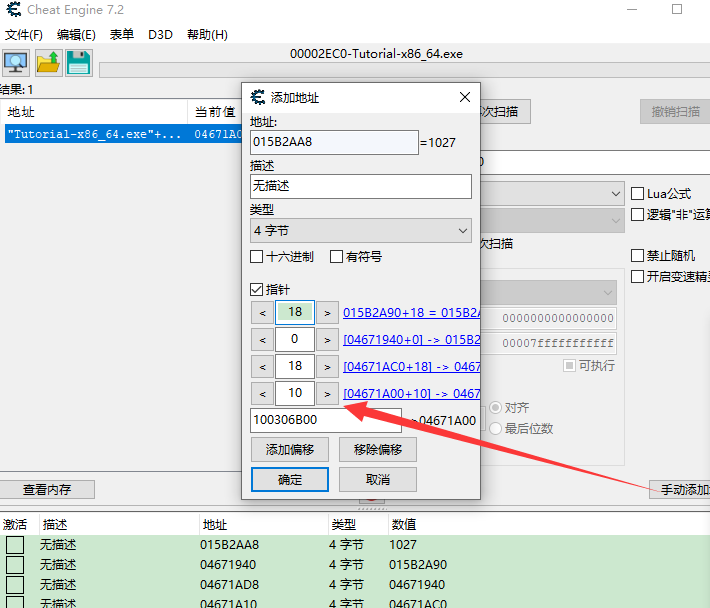
Task: Enable the Lua公式 checkbox
Action: pyautogui.click(x=638, y=194)
